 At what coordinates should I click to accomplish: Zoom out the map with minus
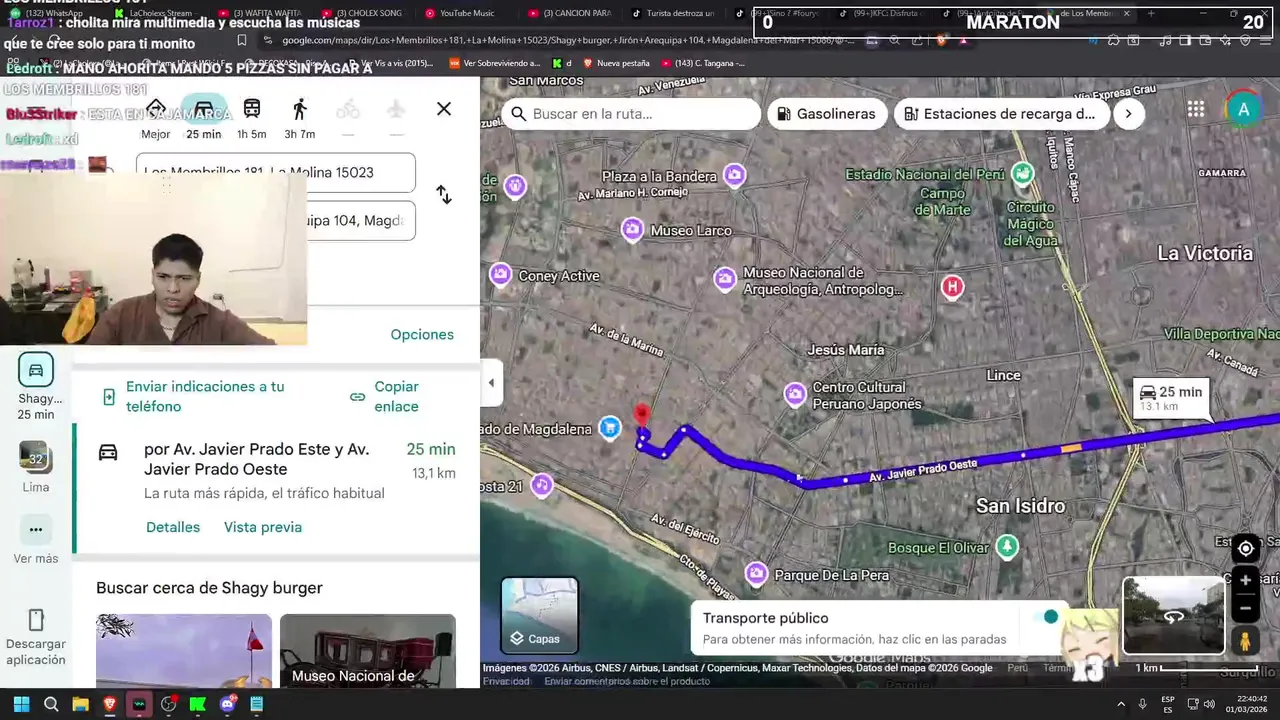tap(1246, 607)
